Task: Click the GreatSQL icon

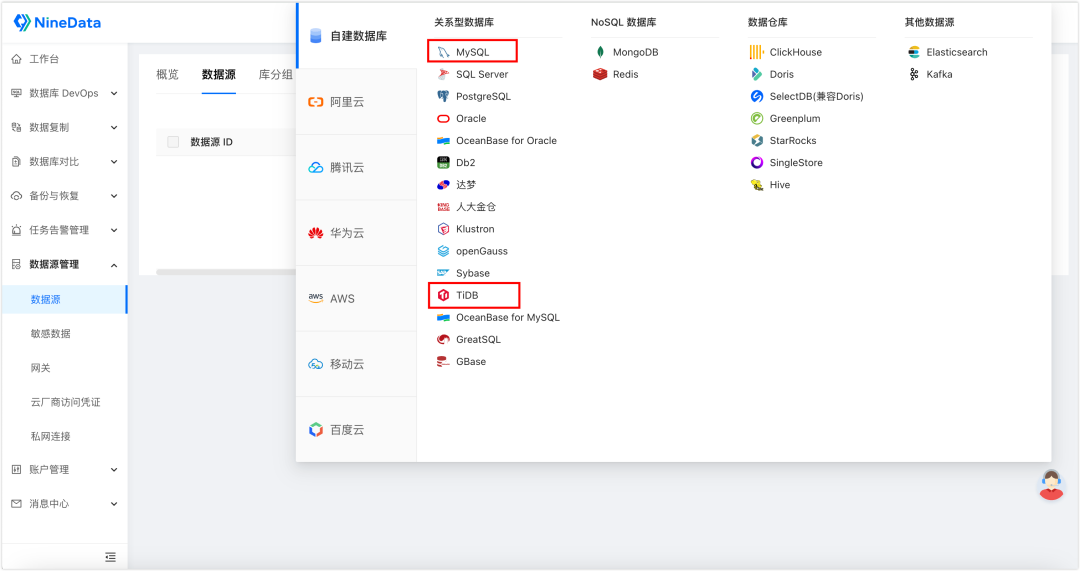Action: click(444, 340)
